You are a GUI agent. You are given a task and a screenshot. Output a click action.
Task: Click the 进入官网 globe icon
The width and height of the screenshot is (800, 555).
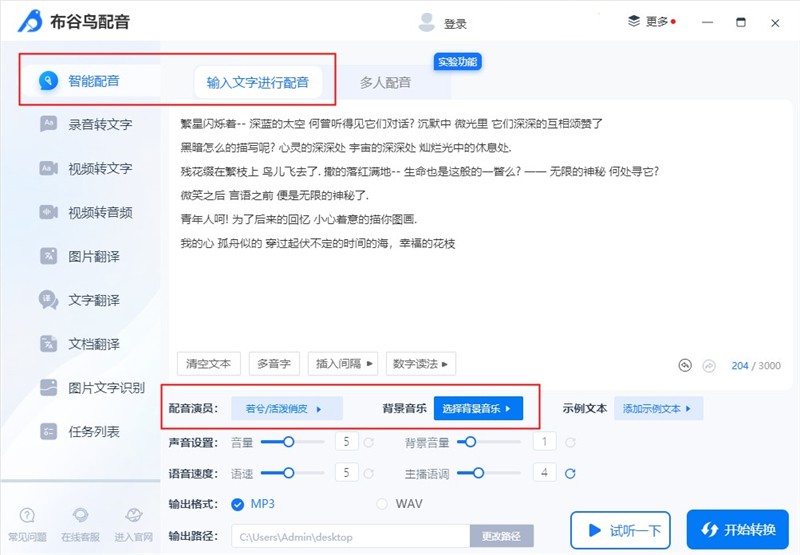(x=134, y=515)
